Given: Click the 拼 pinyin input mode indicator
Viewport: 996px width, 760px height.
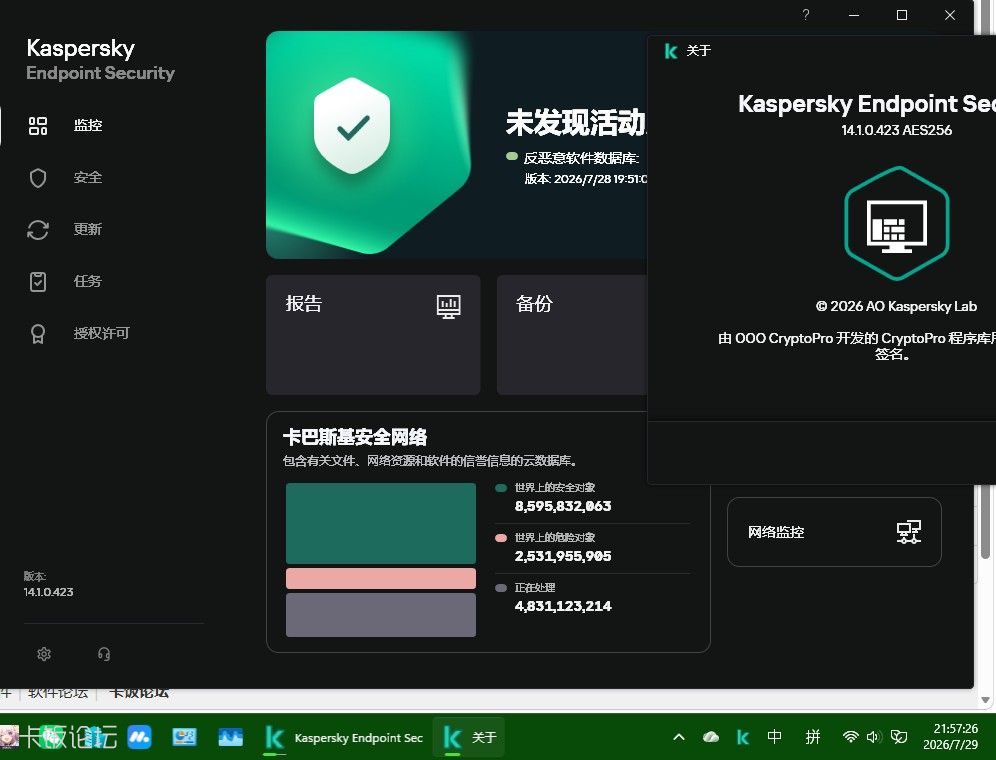Looking at the screenshot, I should [x=812, y=737].
